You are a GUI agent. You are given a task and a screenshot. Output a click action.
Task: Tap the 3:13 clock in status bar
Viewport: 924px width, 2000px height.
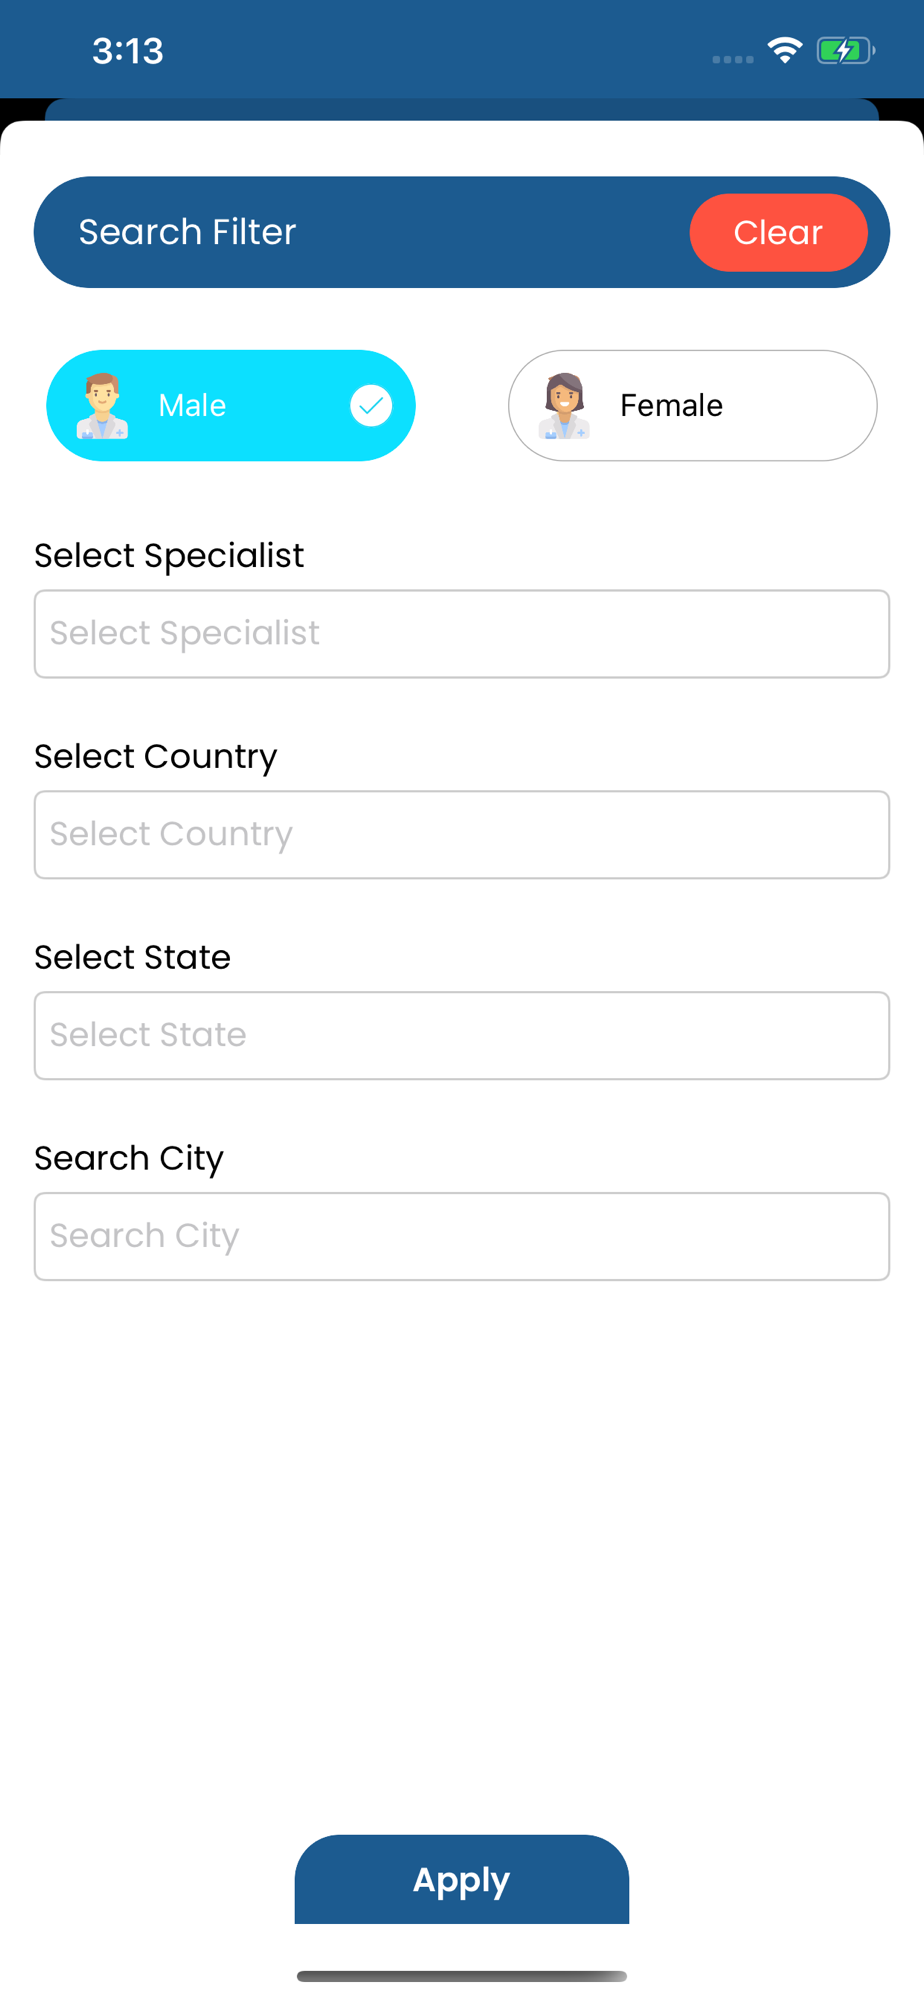[x=128, y=51]
